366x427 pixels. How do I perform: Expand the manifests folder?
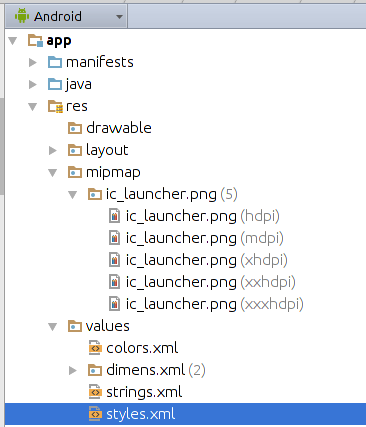point(33,62)
